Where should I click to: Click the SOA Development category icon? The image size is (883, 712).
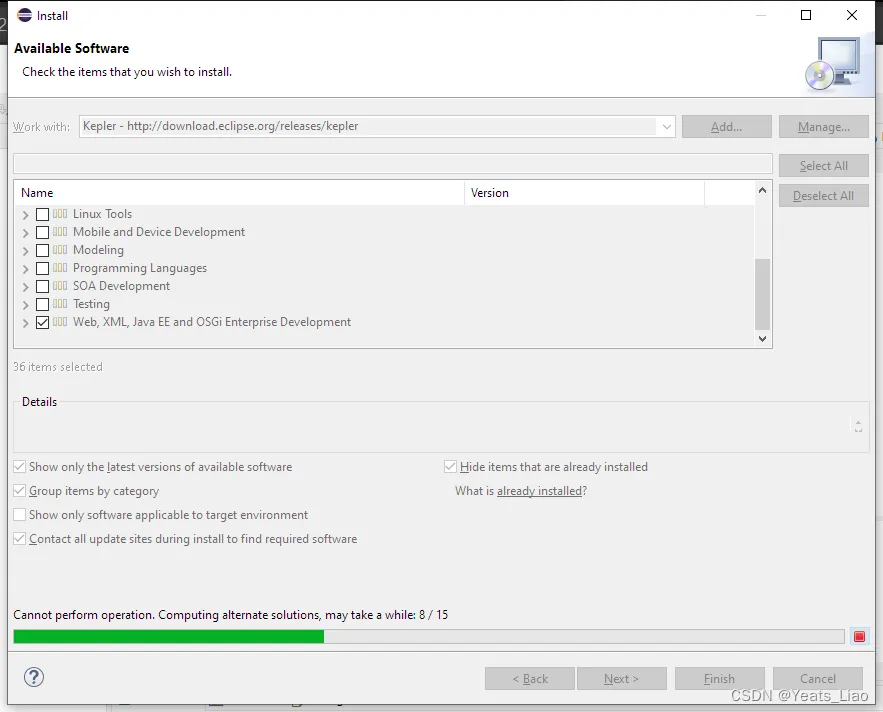(60, 286)
